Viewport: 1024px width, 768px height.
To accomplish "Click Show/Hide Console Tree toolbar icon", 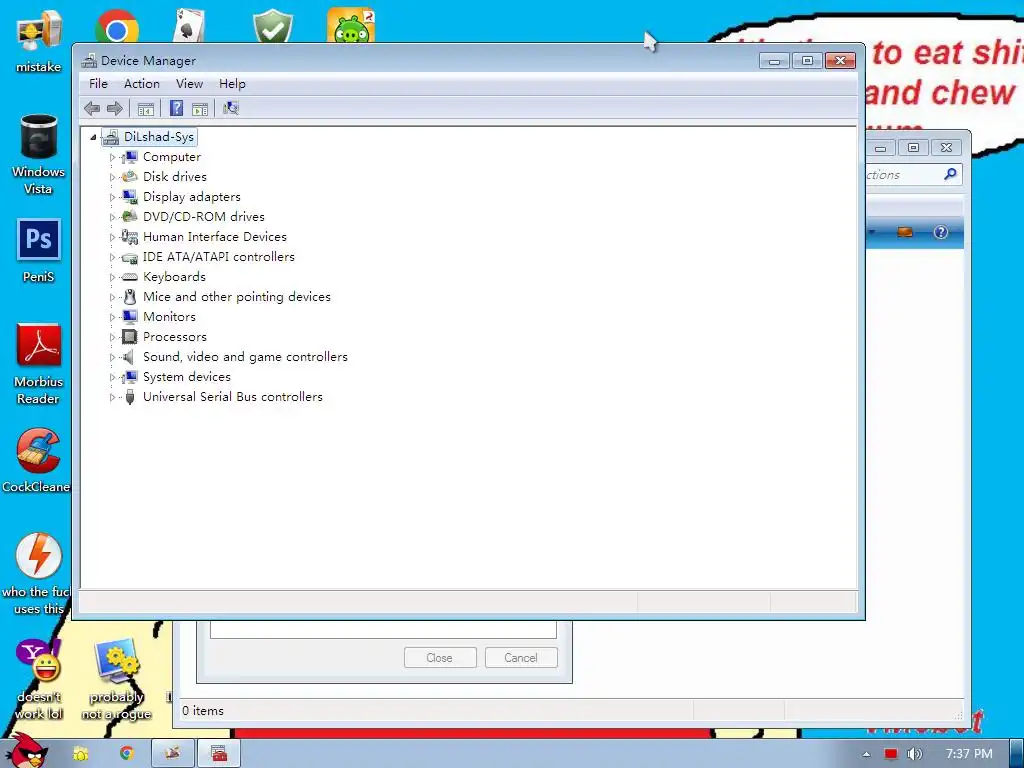I will (x=146, y=108).
